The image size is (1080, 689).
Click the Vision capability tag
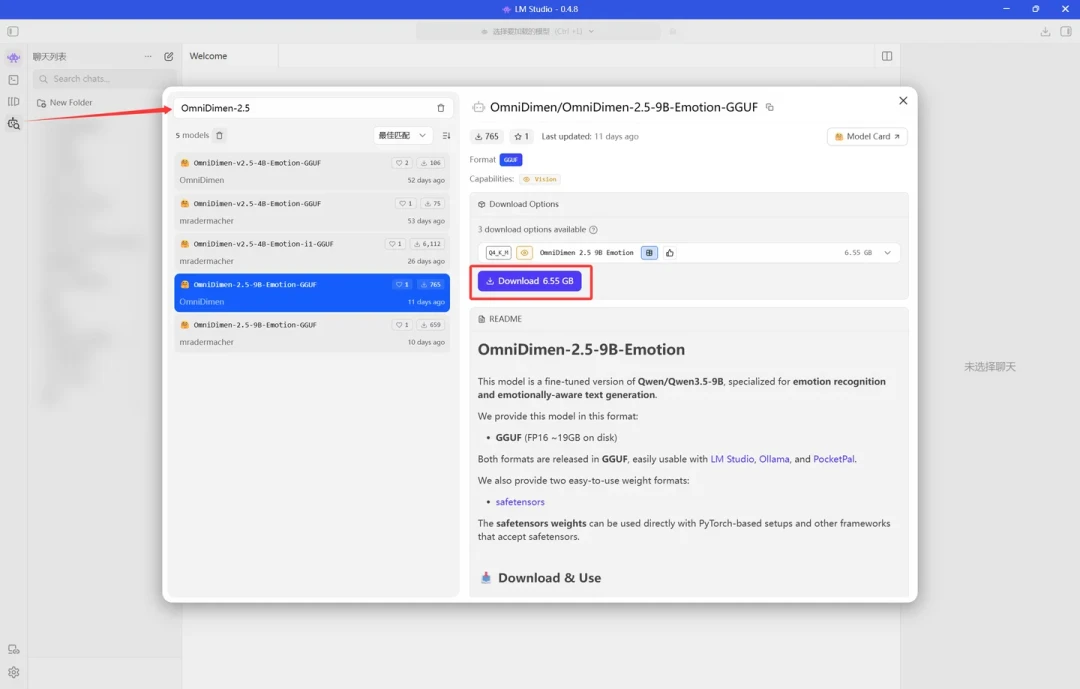(540, 179)
